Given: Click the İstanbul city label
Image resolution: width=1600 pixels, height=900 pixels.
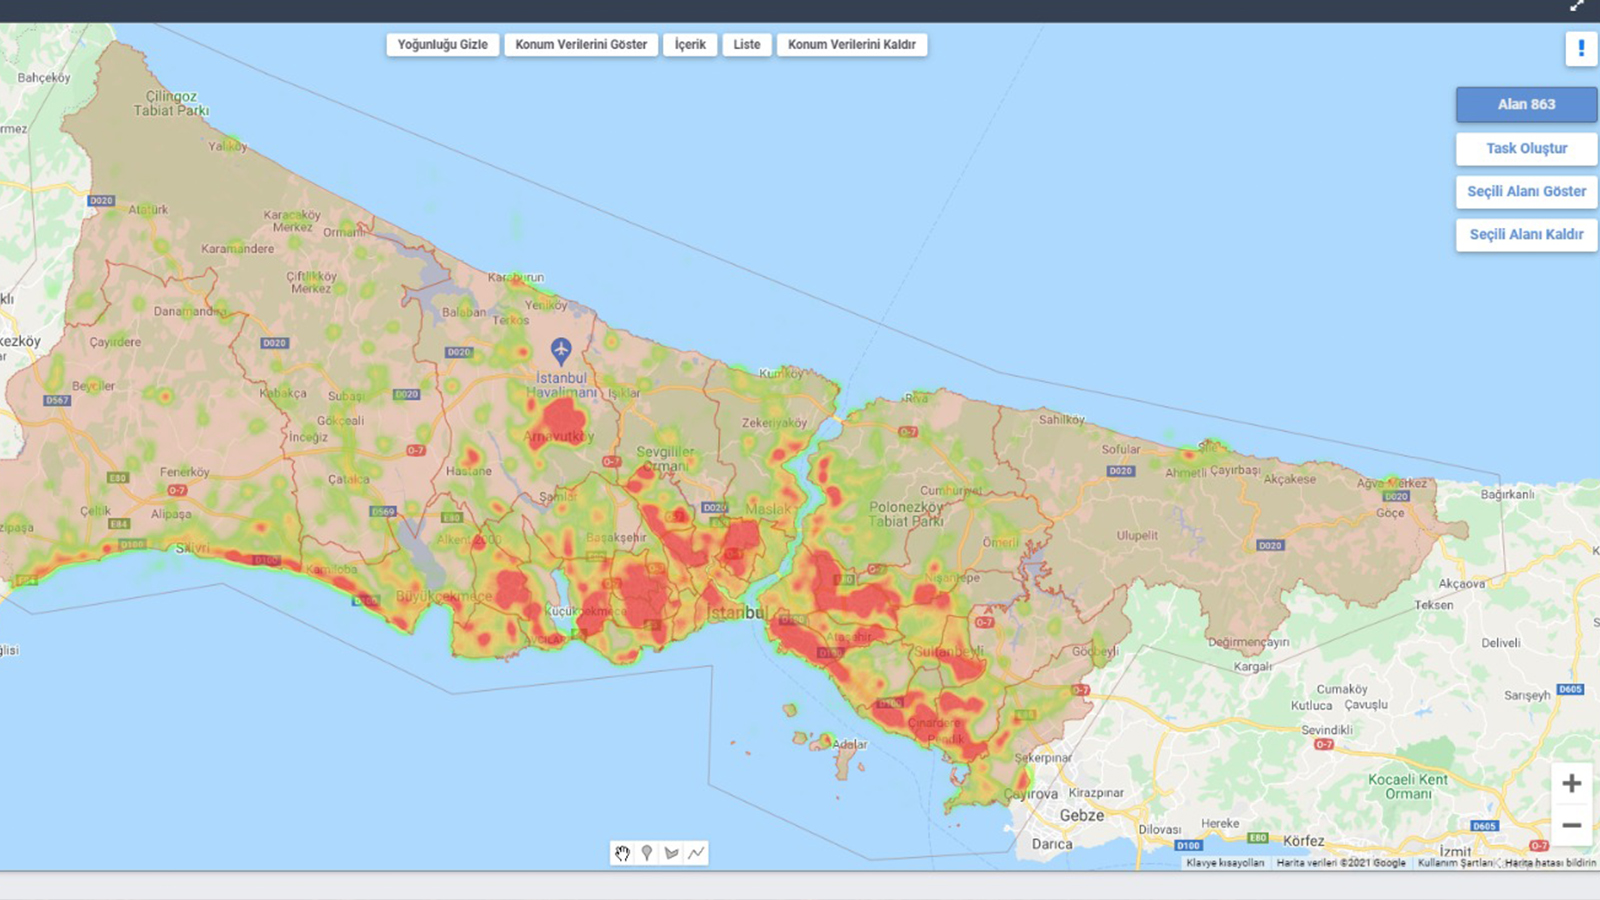Looking at the screenshot, I should pos(737,612).
